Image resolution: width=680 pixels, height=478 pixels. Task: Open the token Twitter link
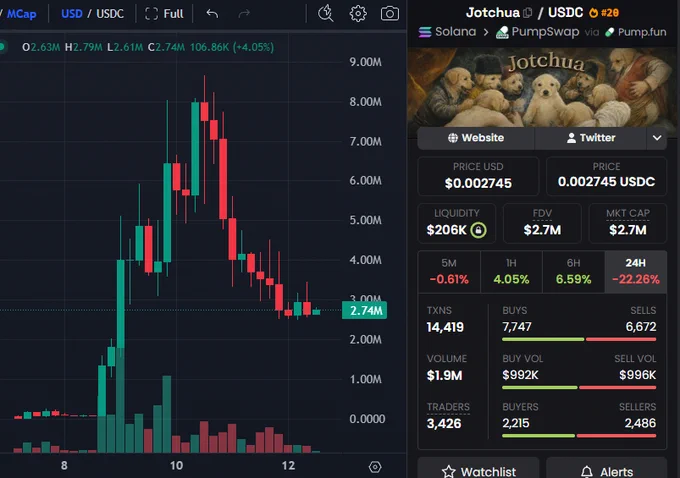coord(591,138)
